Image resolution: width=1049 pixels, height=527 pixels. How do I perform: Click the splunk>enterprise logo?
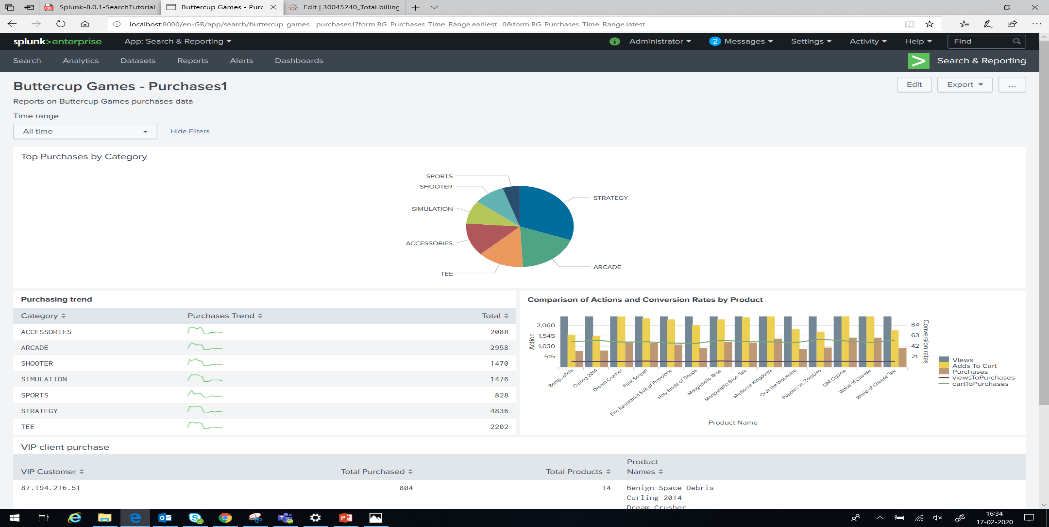[x=58, y=41]
